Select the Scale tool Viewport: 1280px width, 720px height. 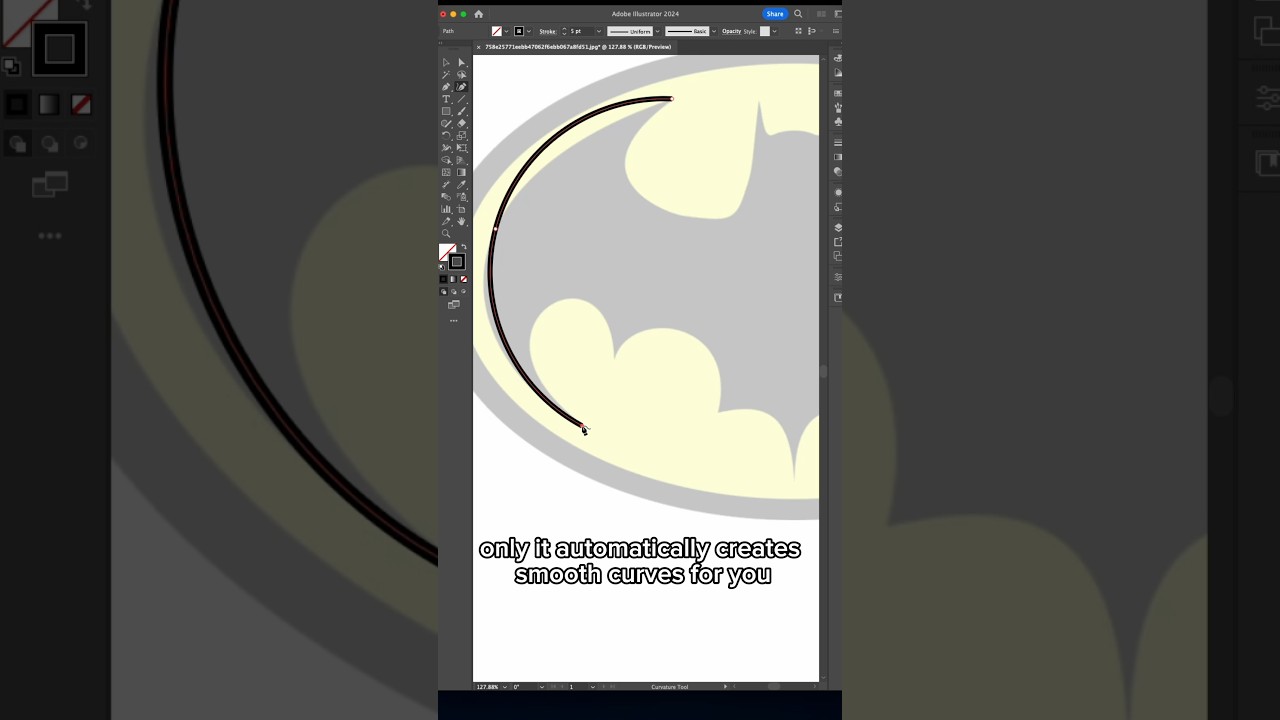(x=461, y=135)
